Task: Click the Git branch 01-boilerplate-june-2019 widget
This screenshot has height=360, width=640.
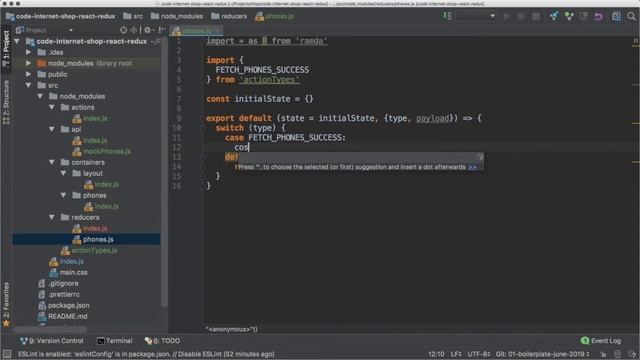Action: click(x=542, y=354)
